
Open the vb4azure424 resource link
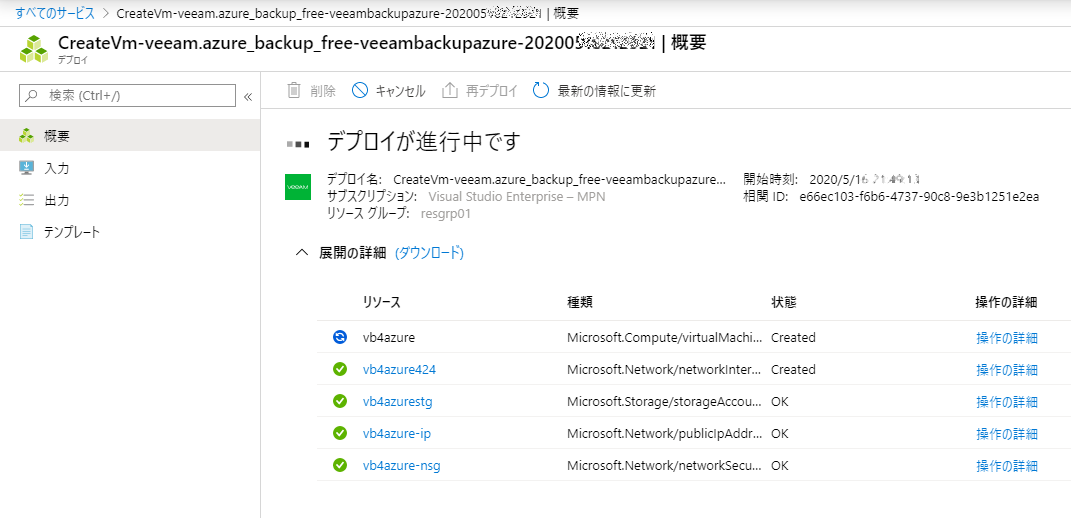pos(399,370)
